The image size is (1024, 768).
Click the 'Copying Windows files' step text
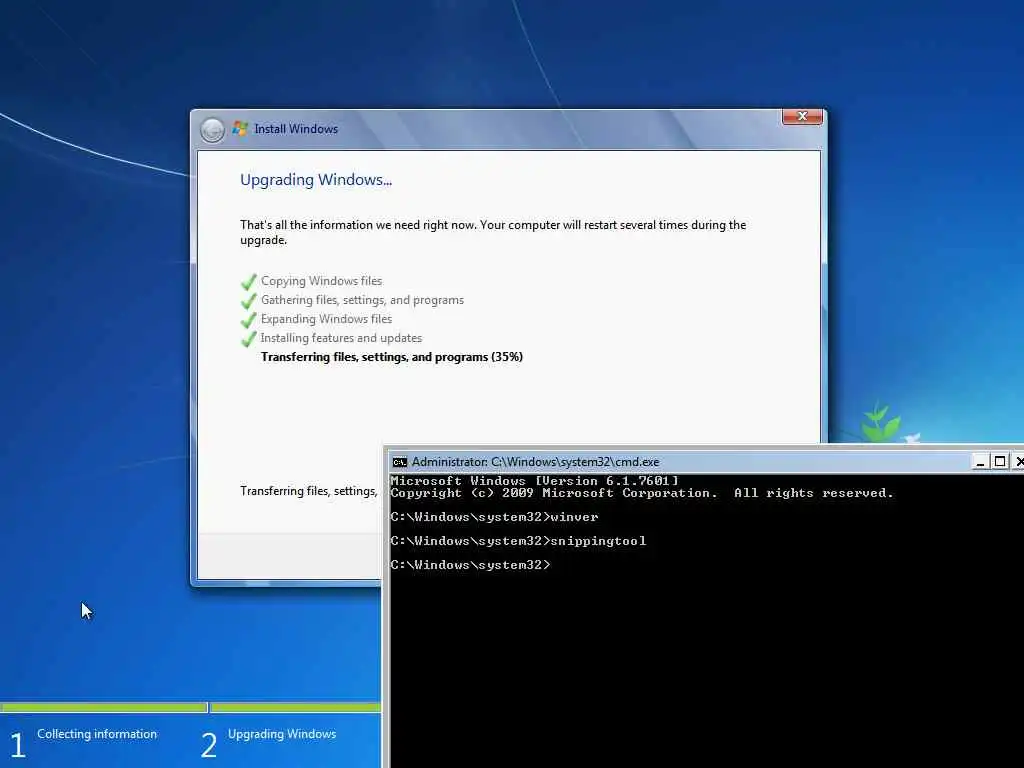point(321,281)
